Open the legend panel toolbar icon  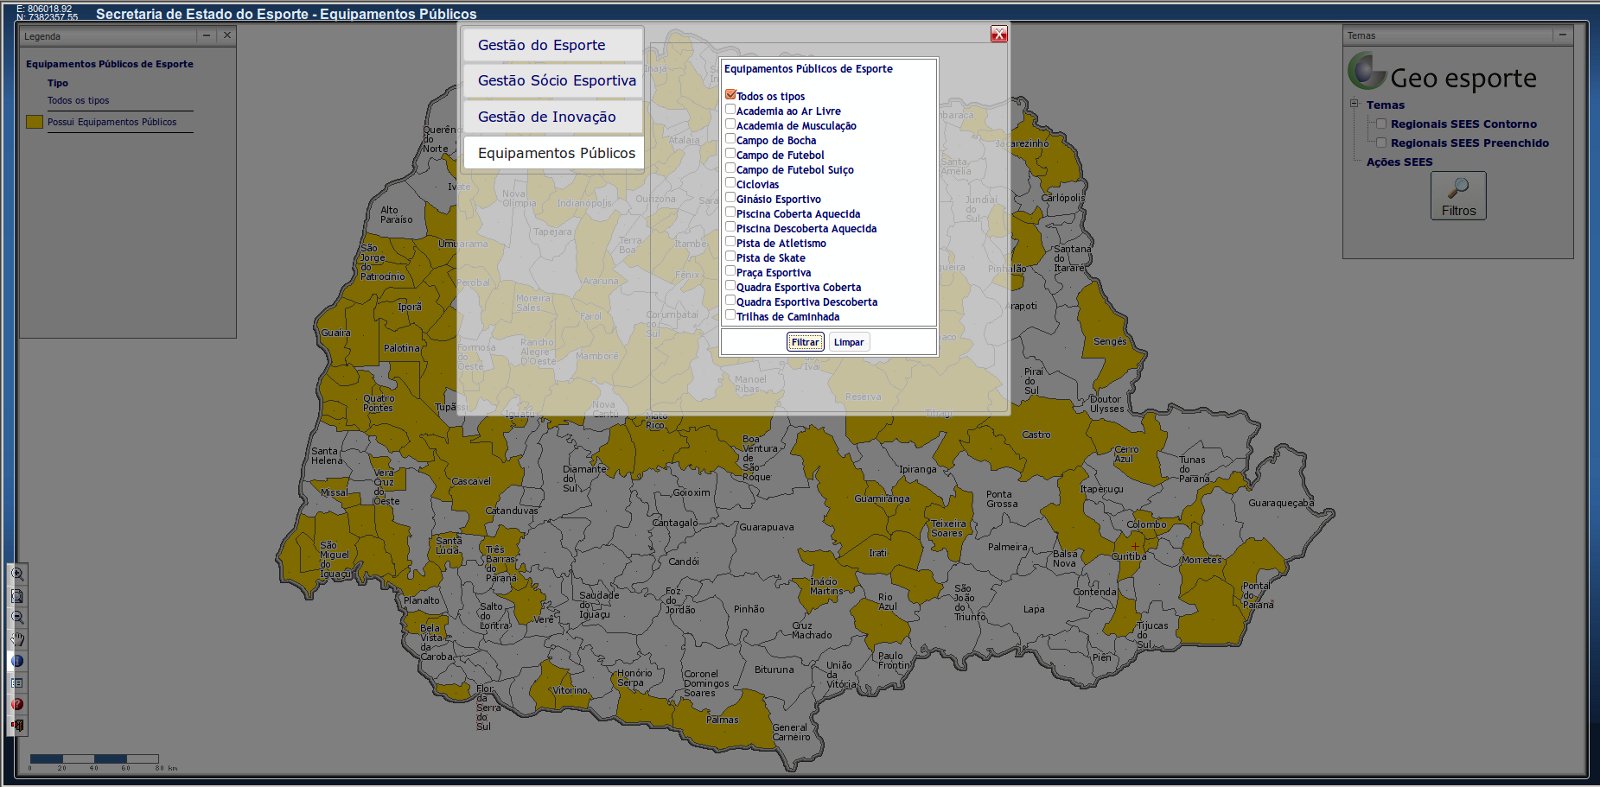pyautogui.click(x=17, y=683)
